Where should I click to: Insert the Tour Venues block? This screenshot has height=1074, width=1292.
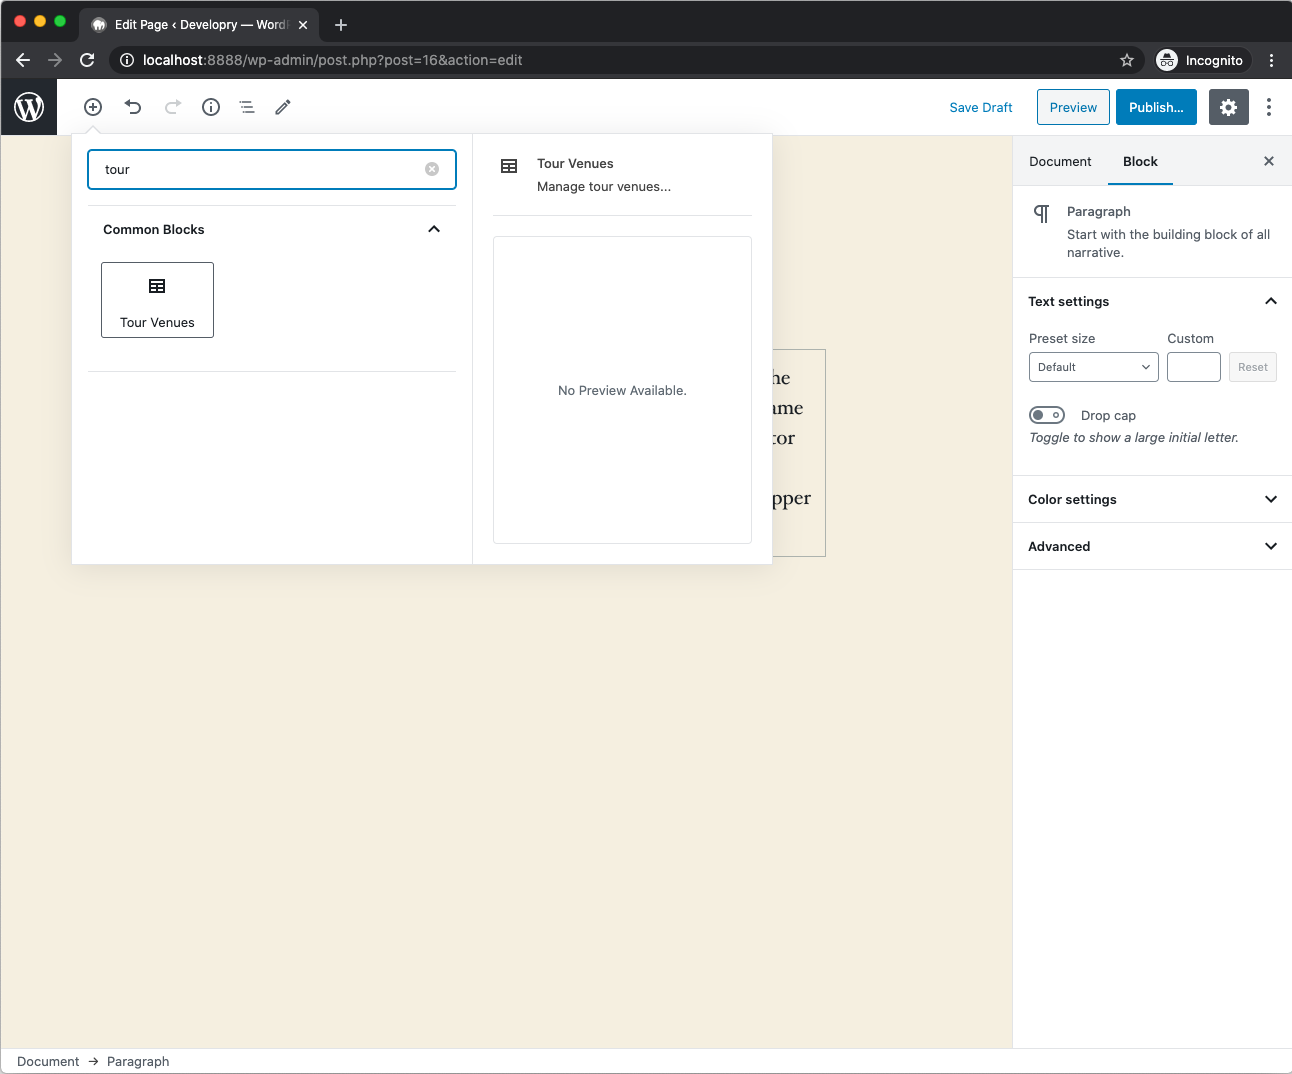tap(157, 300)
